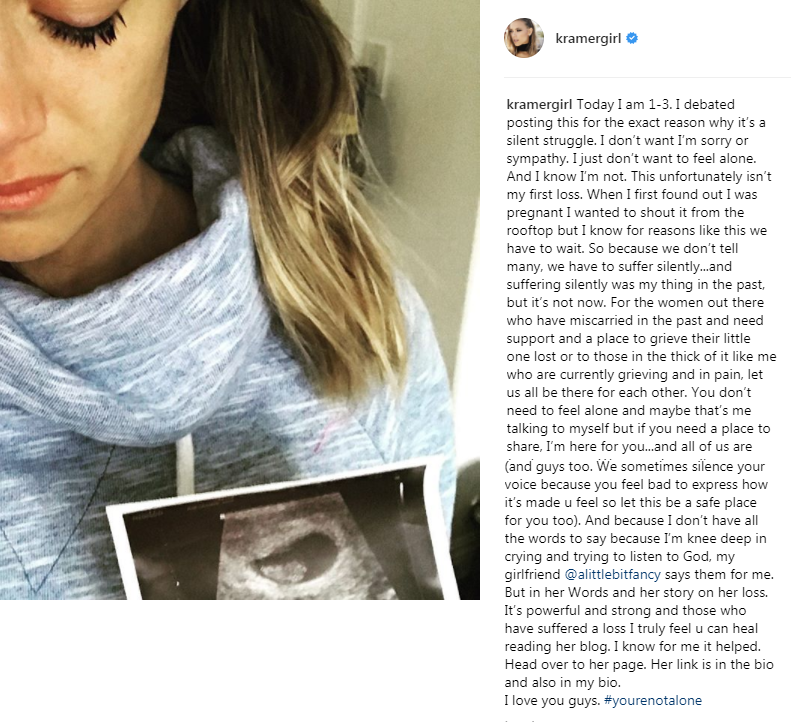Screen dimensions: 810x722
Task: Click the dark embryo sac on ultrasound
Action: pos(295,558)
